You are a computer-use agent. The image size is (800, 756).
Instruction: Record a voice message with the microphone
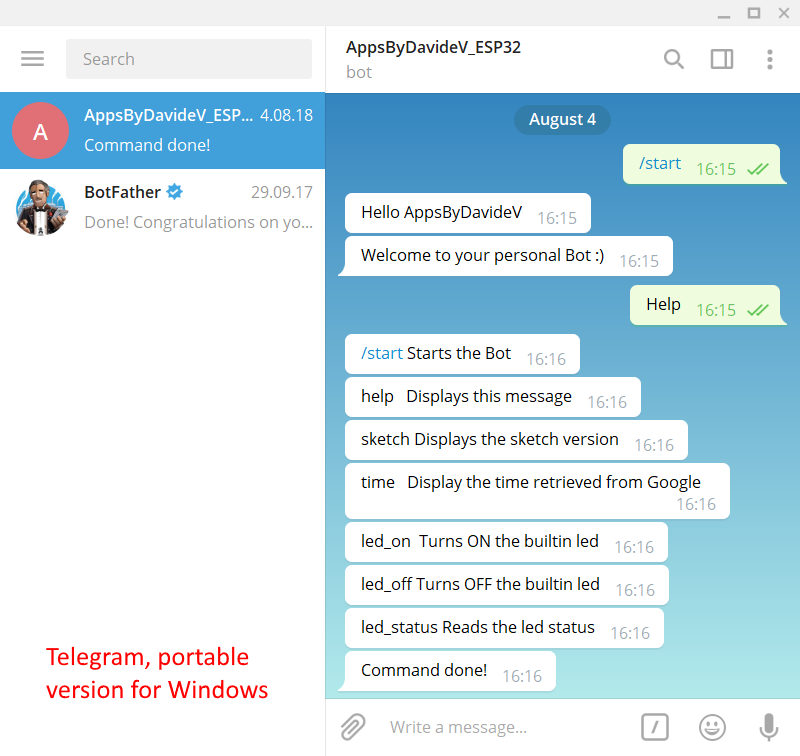pos(768,727)
